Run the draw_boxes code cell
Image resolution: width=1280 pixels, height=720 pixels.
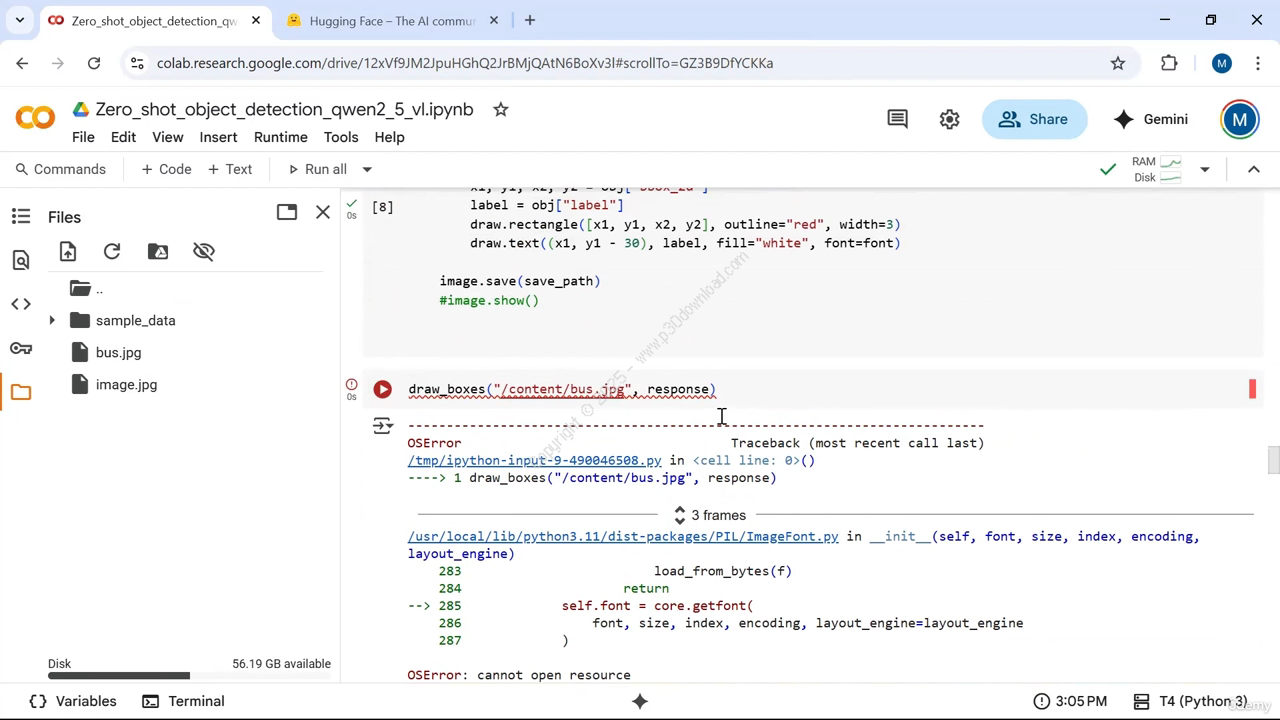tap(382, 390)
